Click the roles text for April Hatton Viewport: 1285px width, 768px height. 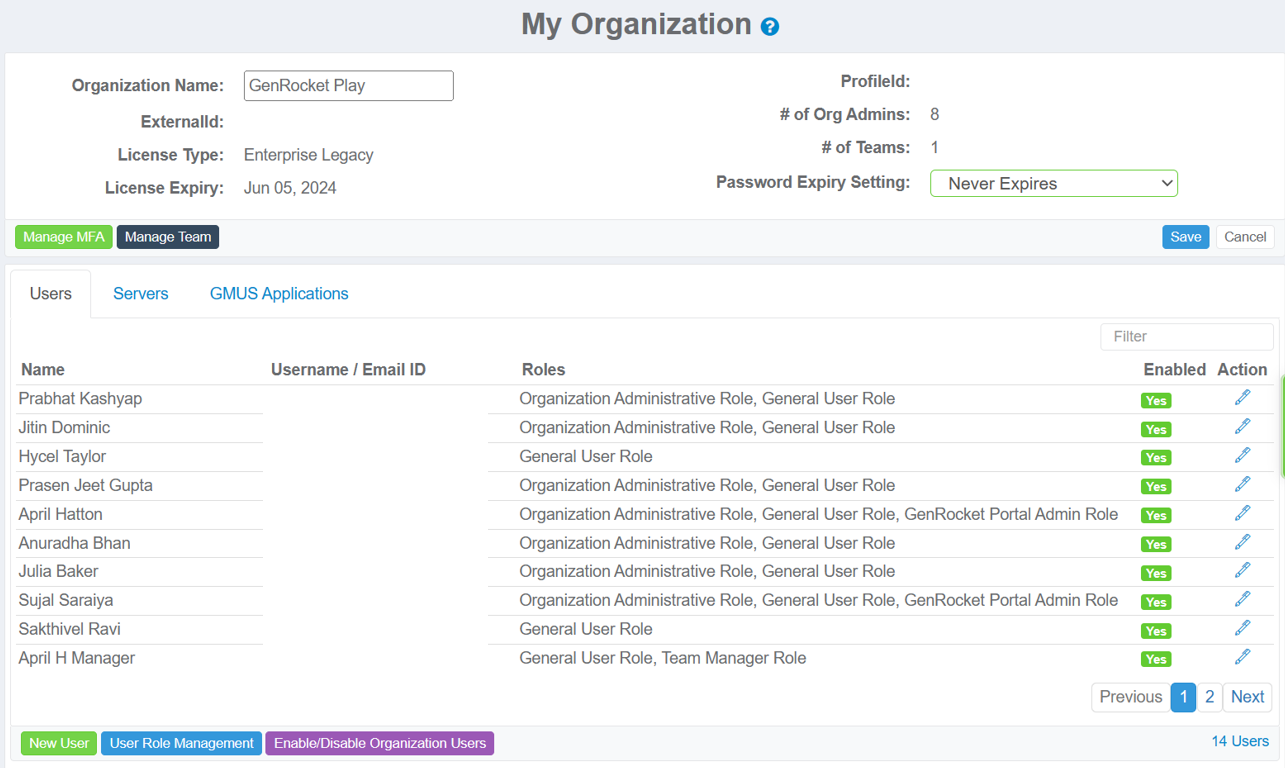(x=819, y=514)
